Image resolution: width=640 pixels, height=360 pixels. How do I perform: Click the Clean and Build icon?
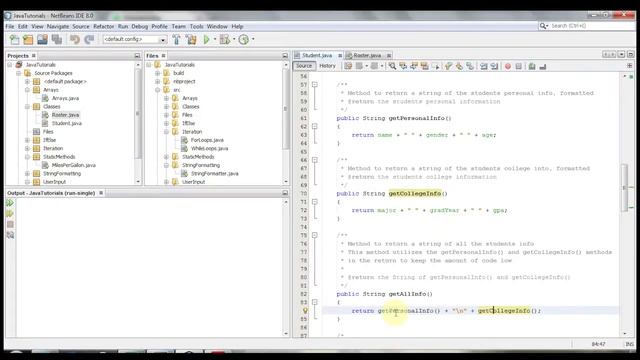pyautogui.click(x=191, y=40)
